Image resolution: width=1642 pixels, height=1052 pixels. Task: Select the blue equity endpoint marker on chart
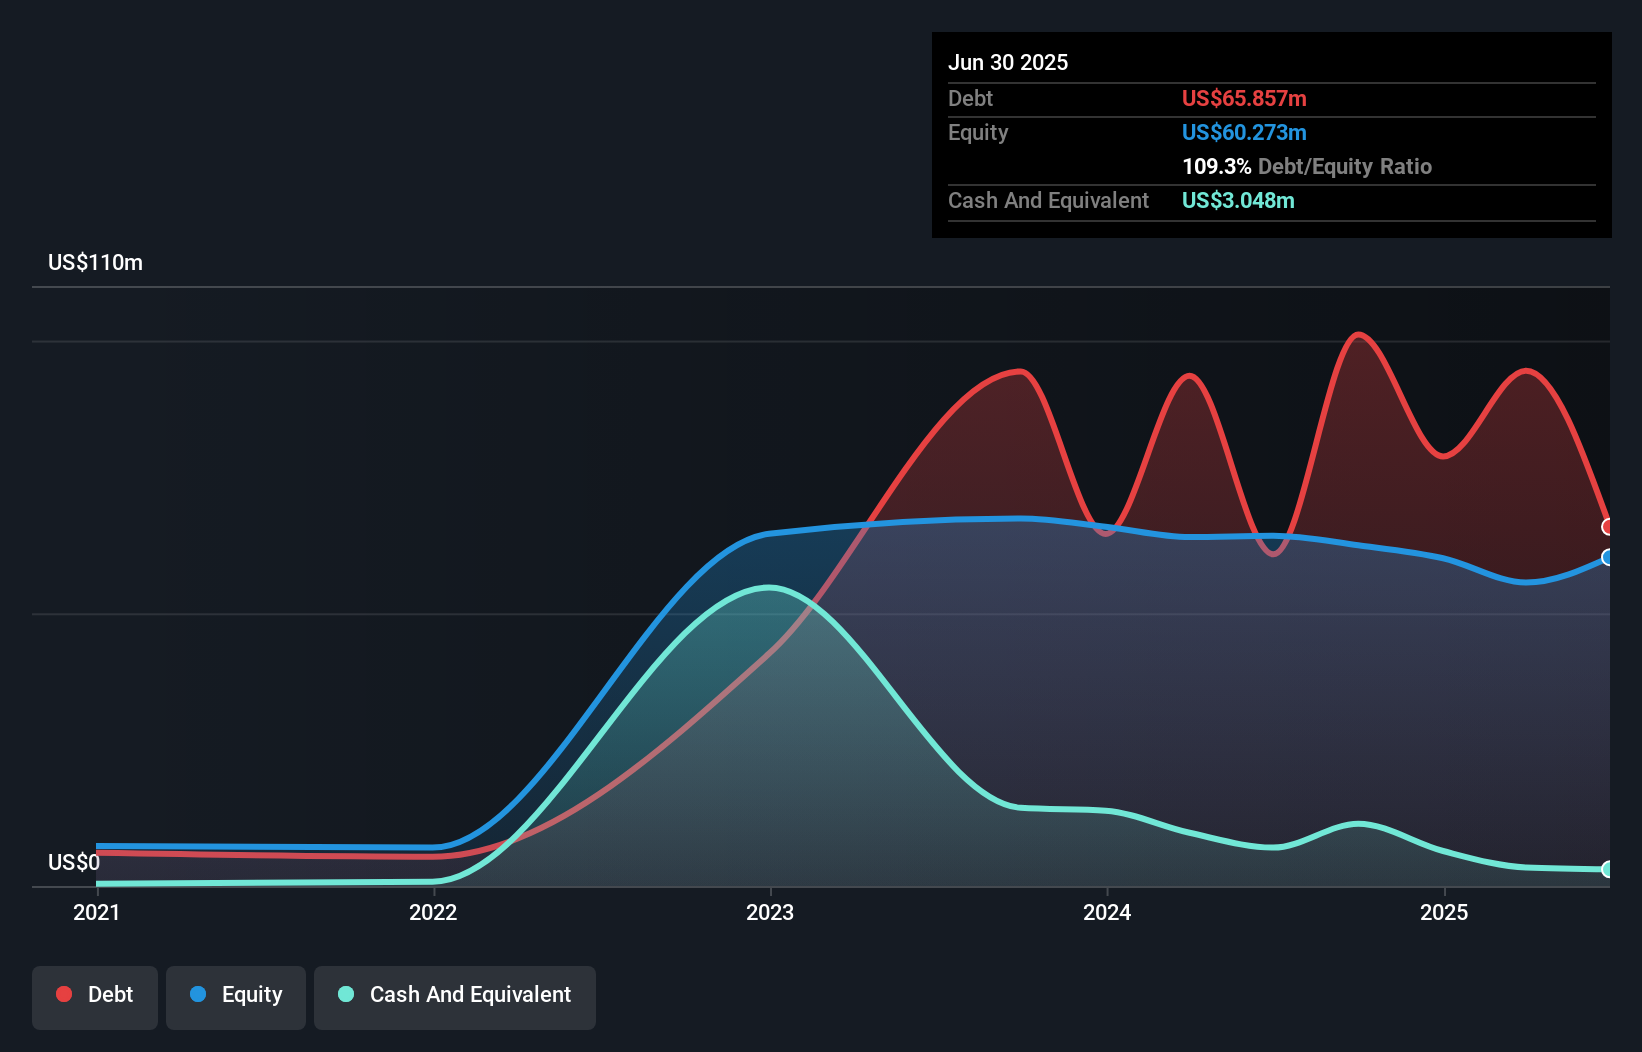pyautogui.click(x=1608, y=558)
